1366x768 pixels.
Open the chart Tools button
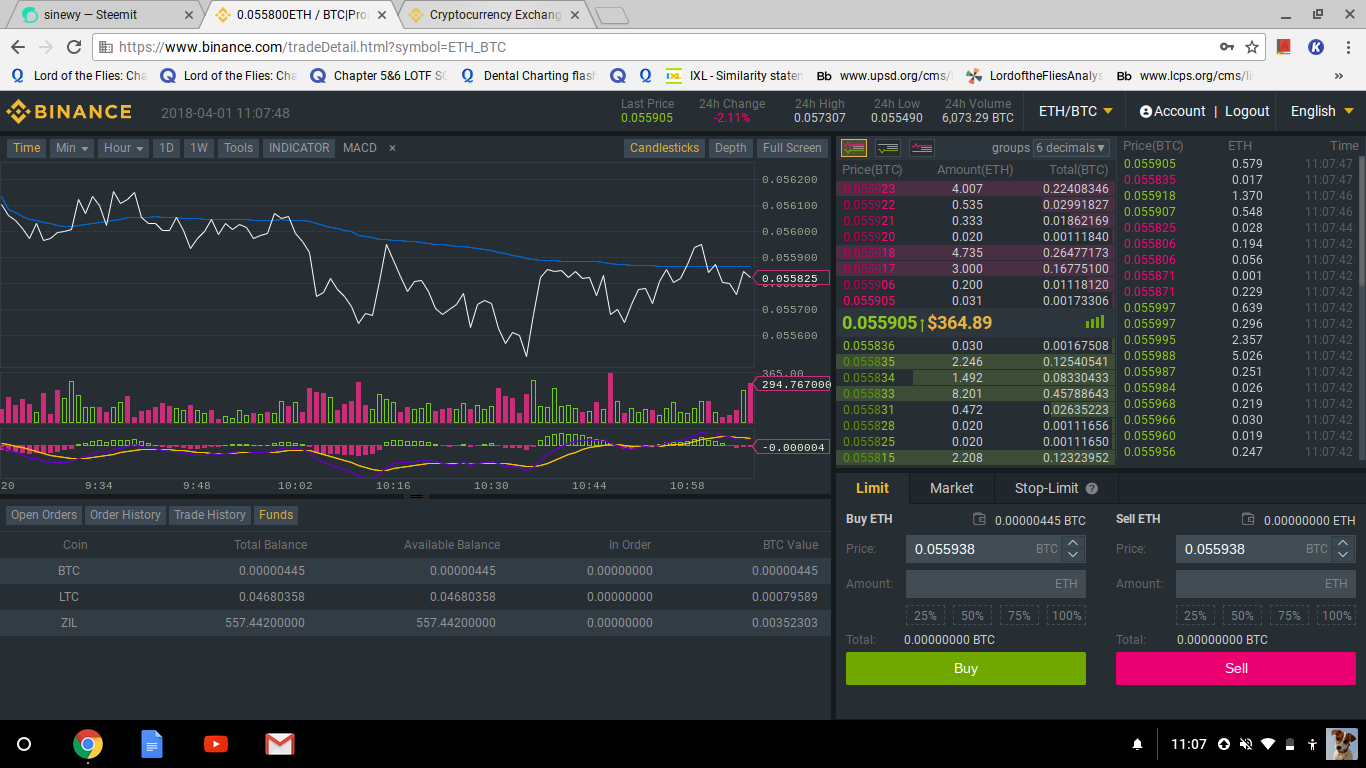(x=238, y=148)
